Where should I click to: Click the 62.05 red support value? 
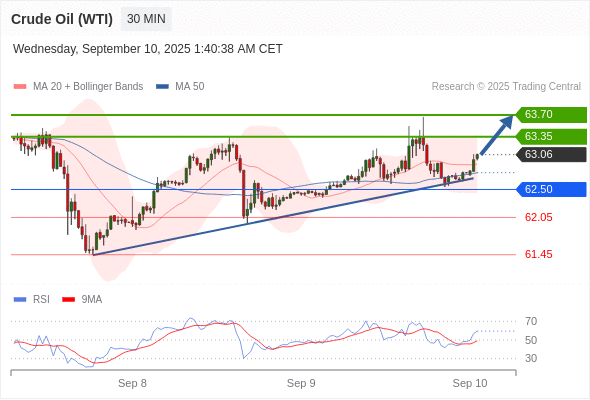pyautogui.click(x=539, y=217)
